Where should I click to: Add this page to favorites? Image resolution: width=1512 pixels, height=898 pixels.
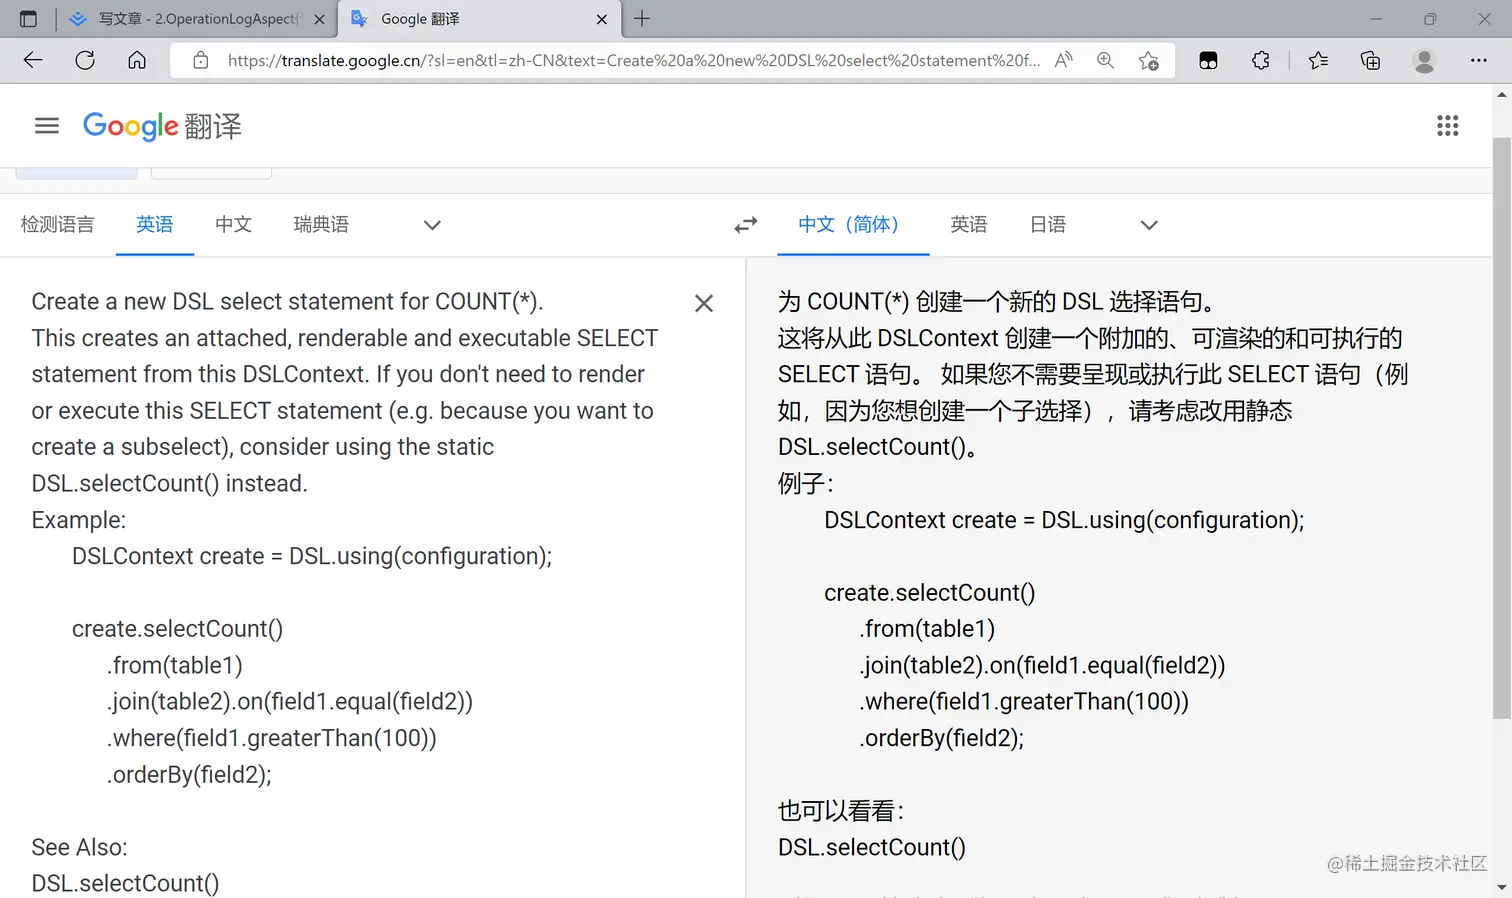click(x=1149, y=60)
